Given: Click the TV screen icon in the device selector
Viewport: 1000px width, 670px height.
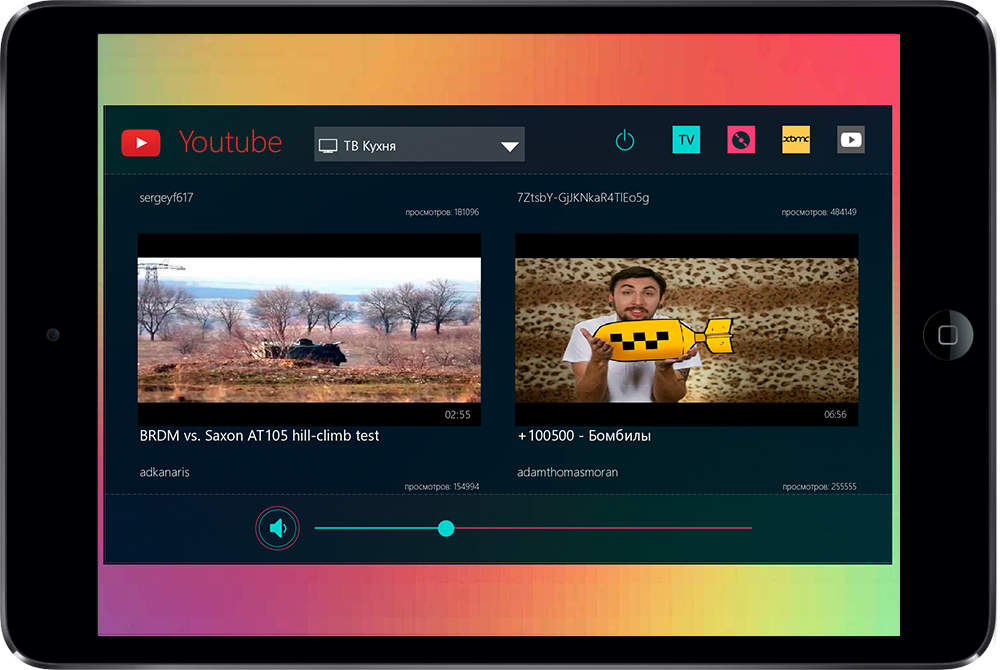Looking at the screenshot, I should coord(328,146).
